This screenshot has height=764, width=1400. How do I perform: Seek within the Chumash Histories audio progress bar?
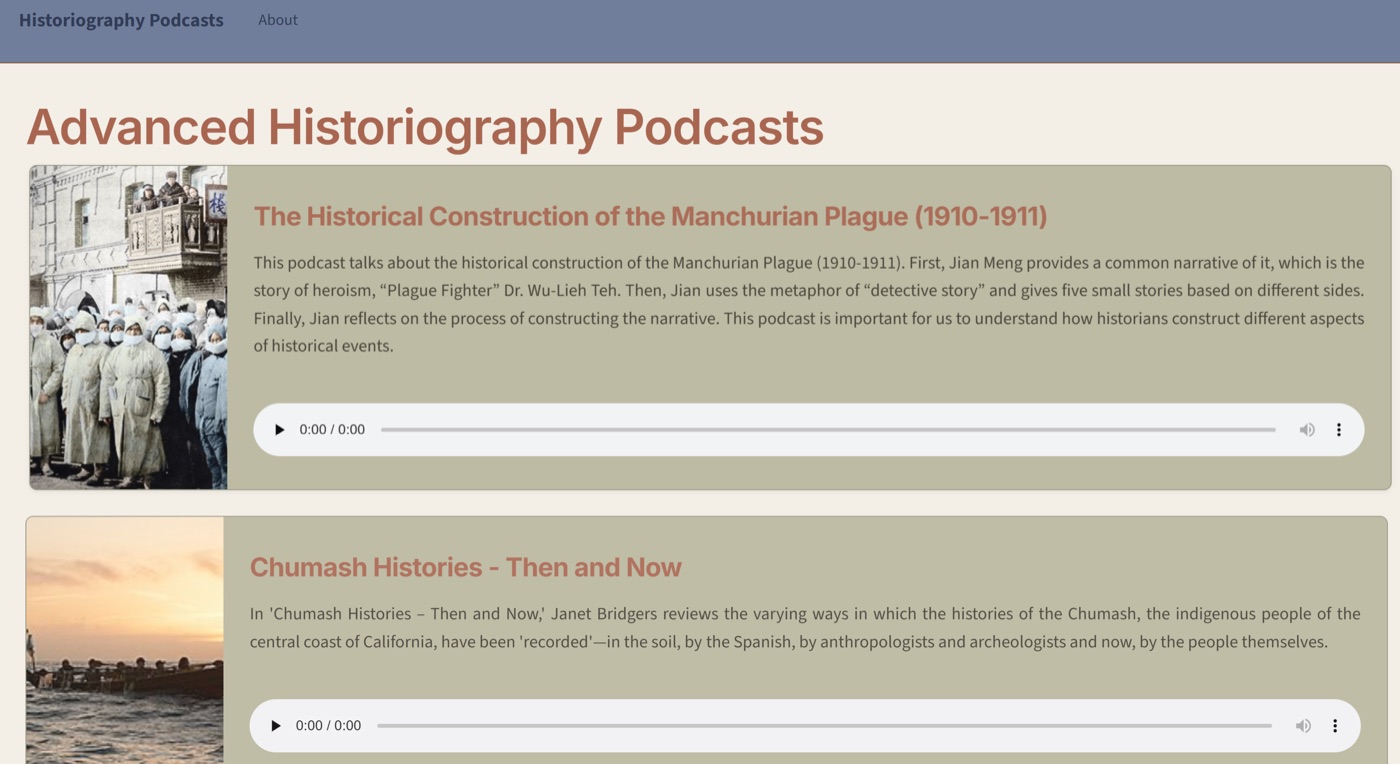point(824,726)
